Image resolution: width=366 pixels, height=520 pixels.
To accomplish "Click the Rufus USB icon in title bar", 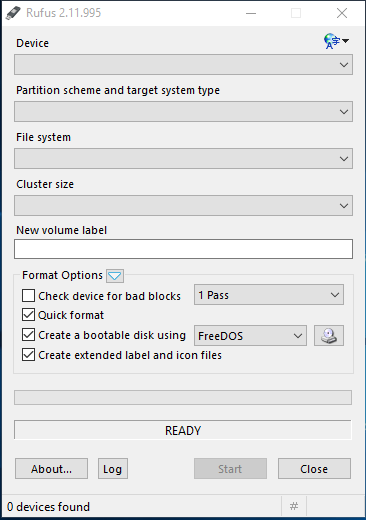I will (13, 13).
